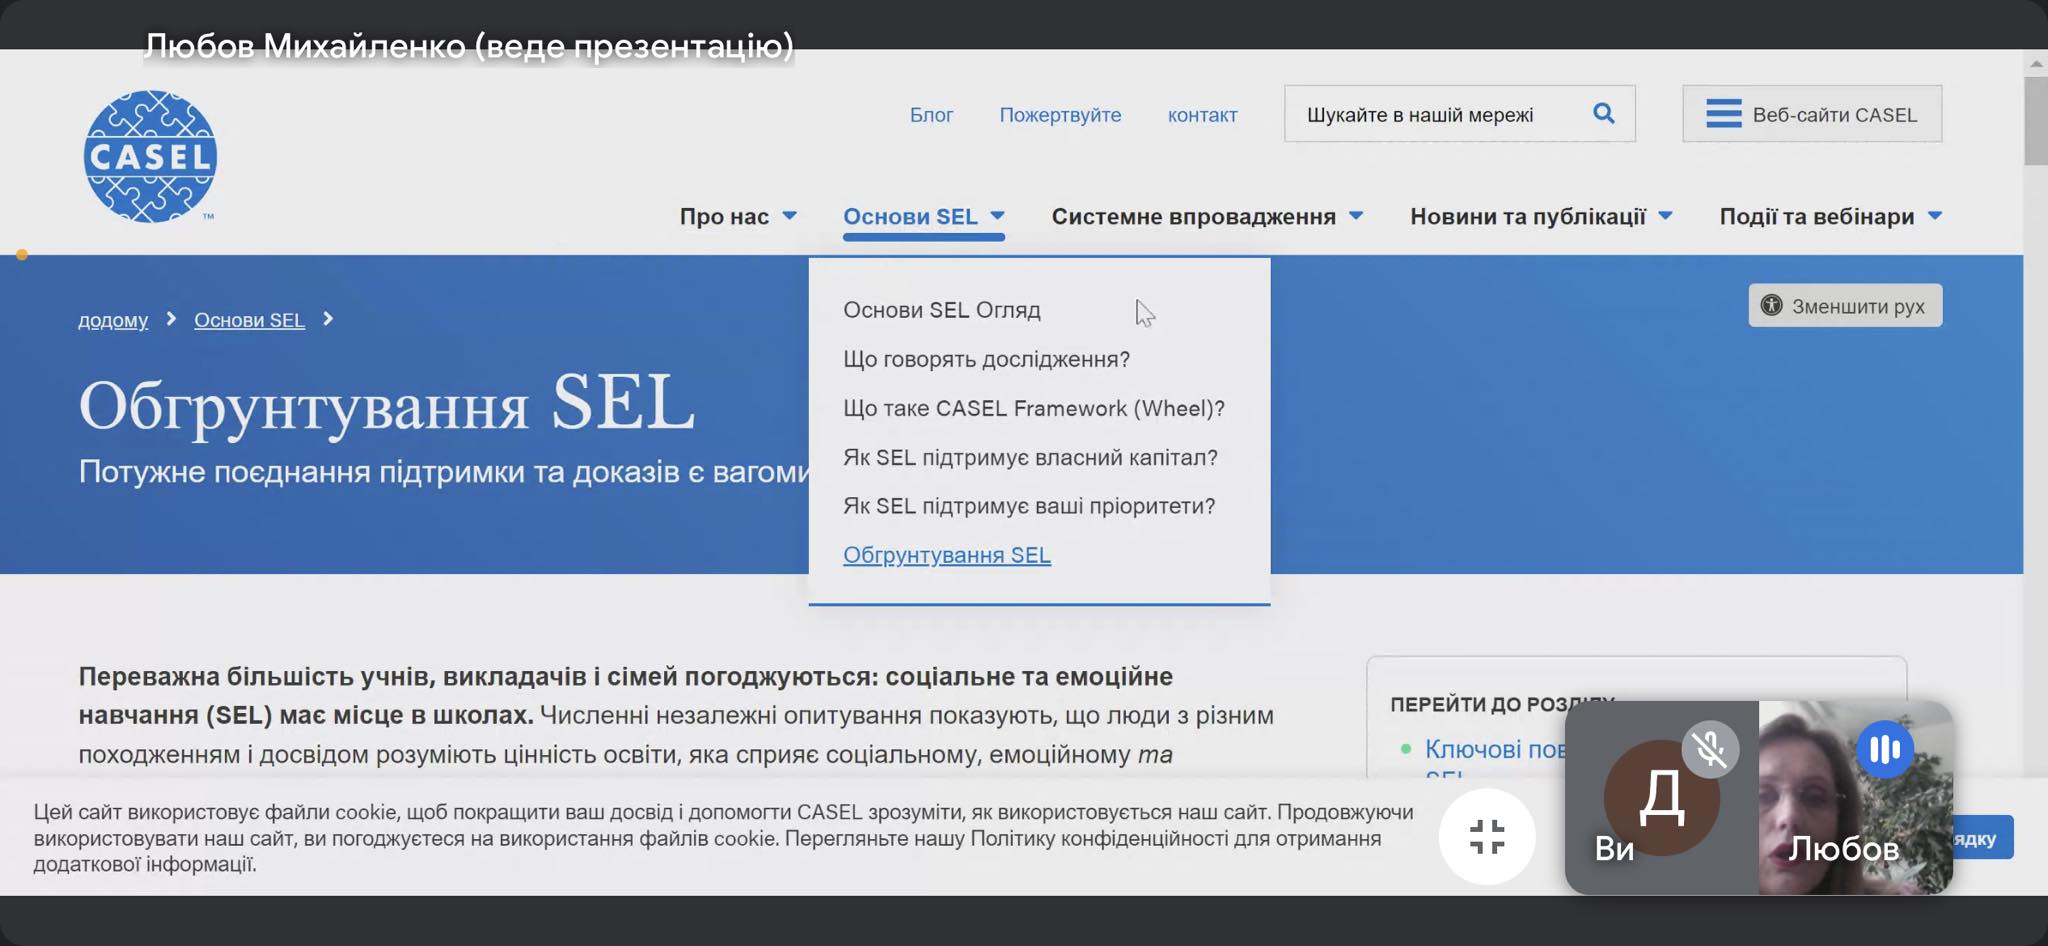The height and width of the screenshot is (946, 2048).
Task: Click the breadcrumb chevron after Основи SEL
Action: click(328, 318)
